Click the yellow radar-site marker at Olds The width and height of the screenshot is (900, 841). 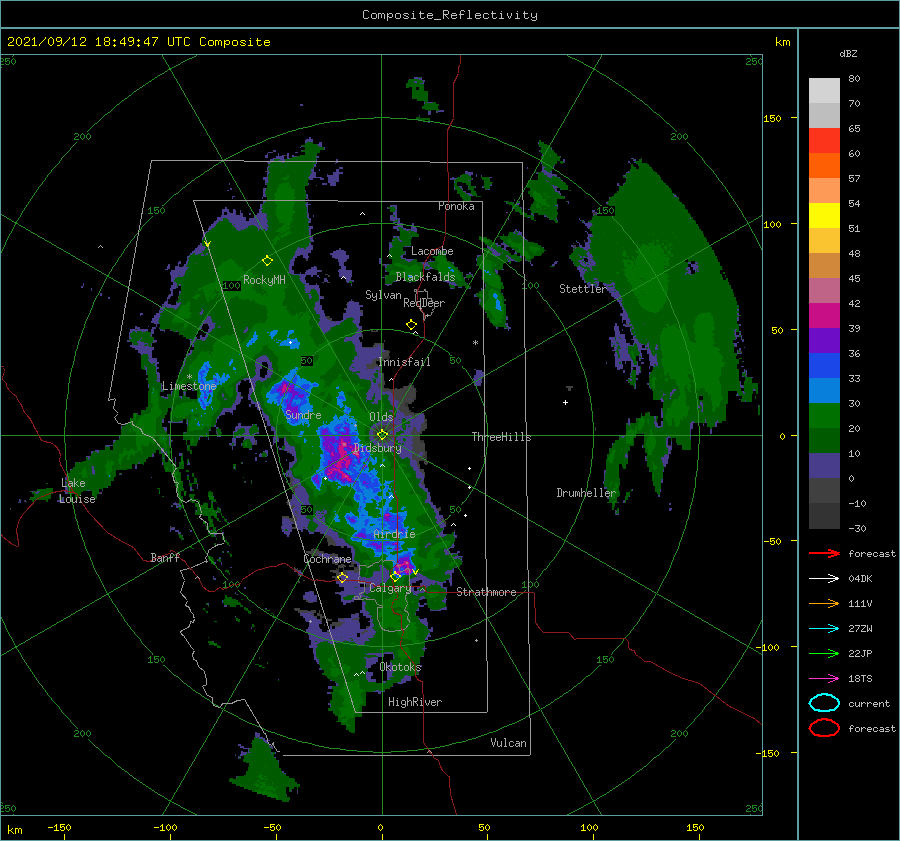(x=382, y=435)
